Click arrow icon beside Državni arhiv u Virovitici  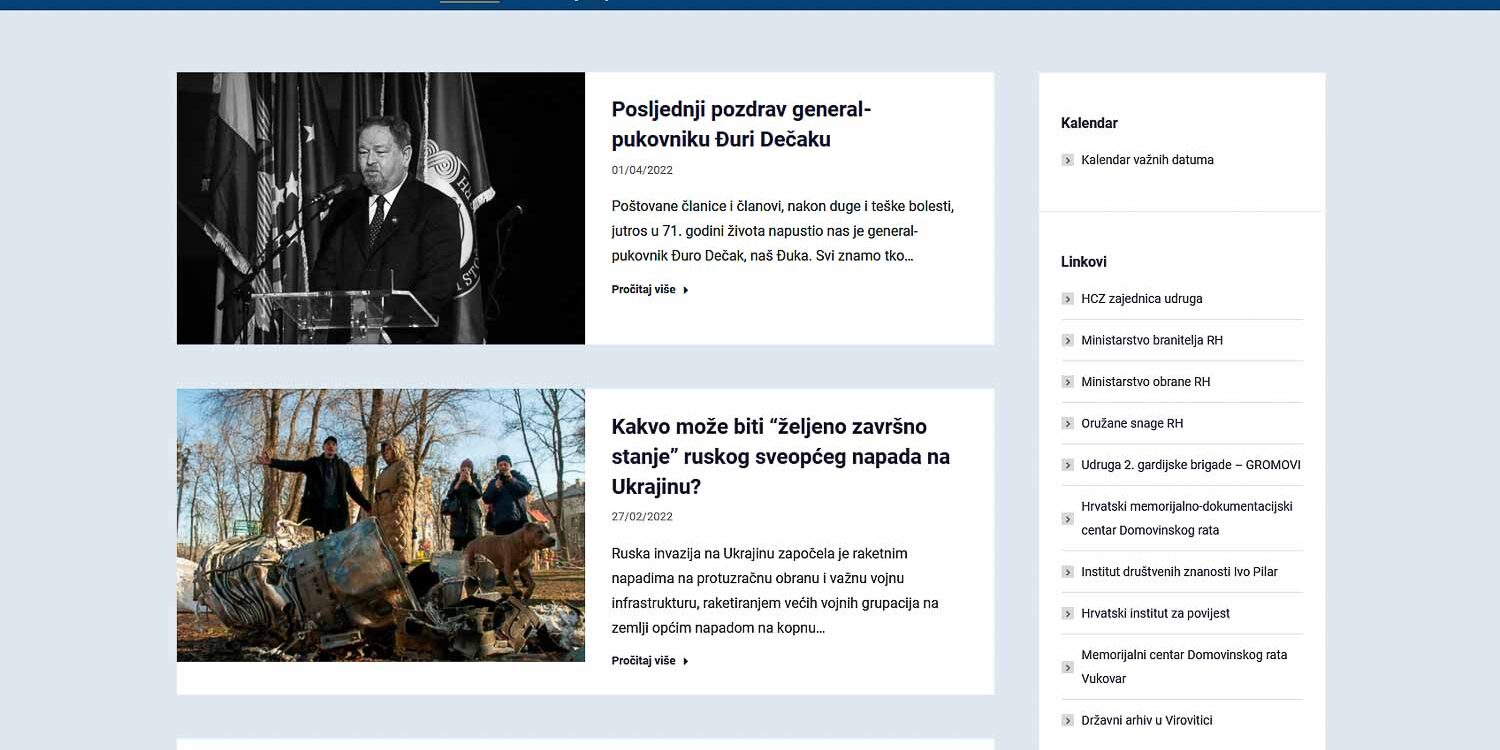click(x=1067, y=721)
